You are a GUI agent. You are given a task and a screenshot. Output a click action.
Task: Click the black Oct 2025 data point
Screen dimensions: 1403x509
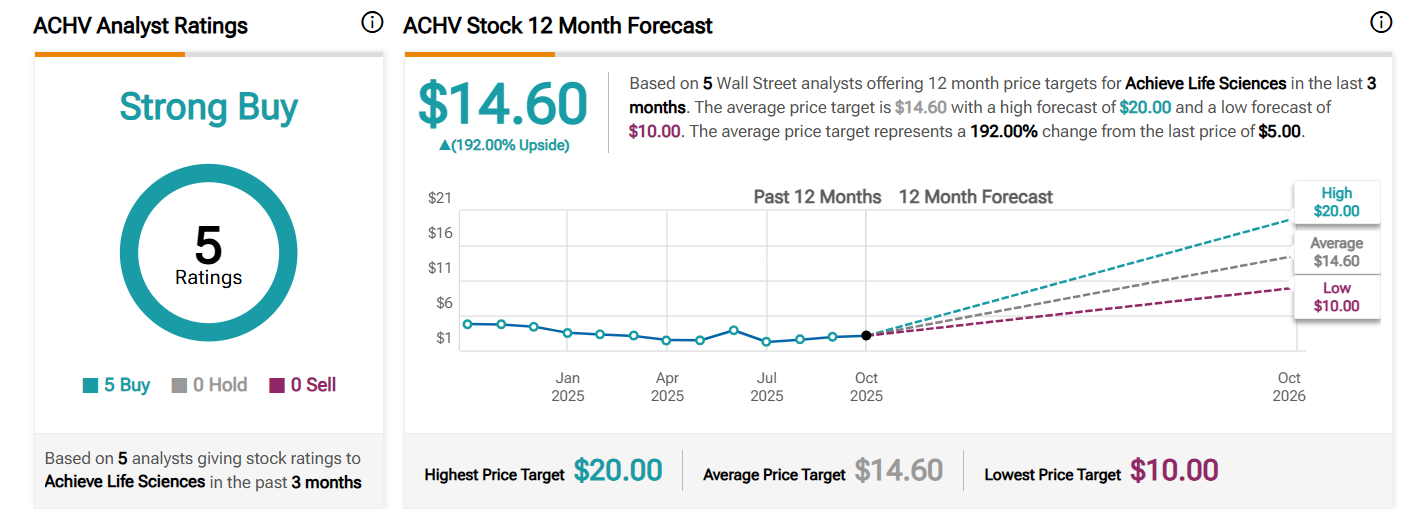[x=866, y=335]
